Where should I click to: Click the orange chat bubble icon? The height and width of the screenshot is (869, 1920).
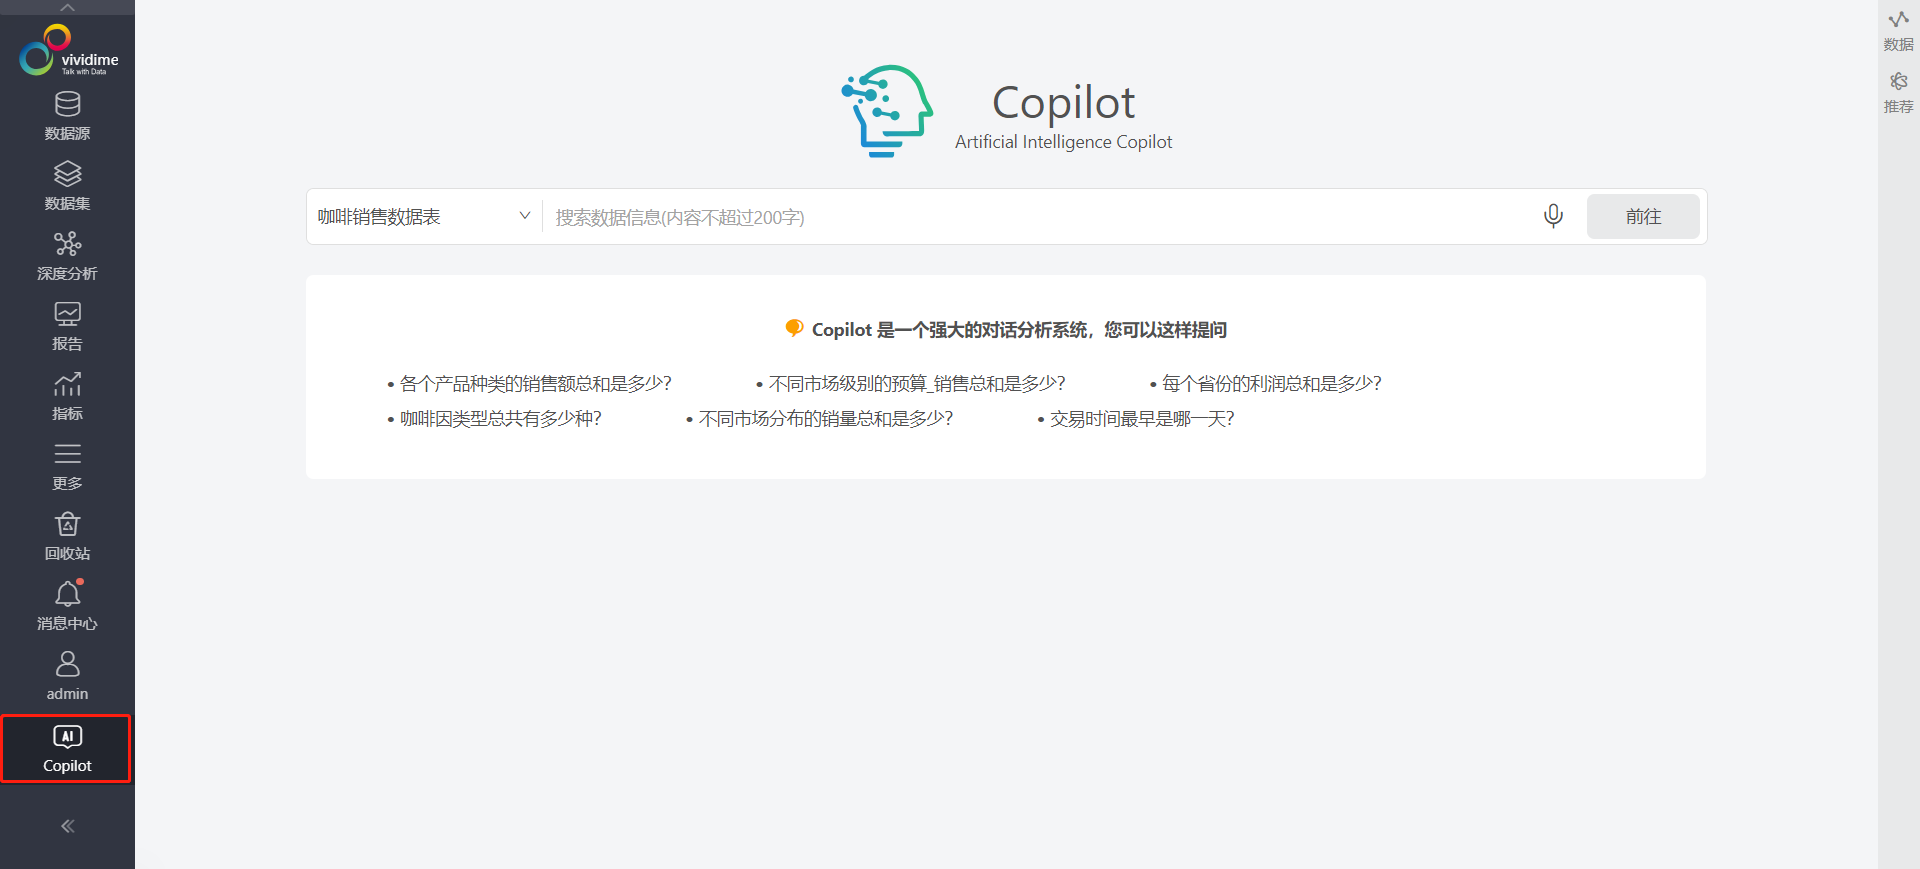pyautogui.click(x=794, y=328)
